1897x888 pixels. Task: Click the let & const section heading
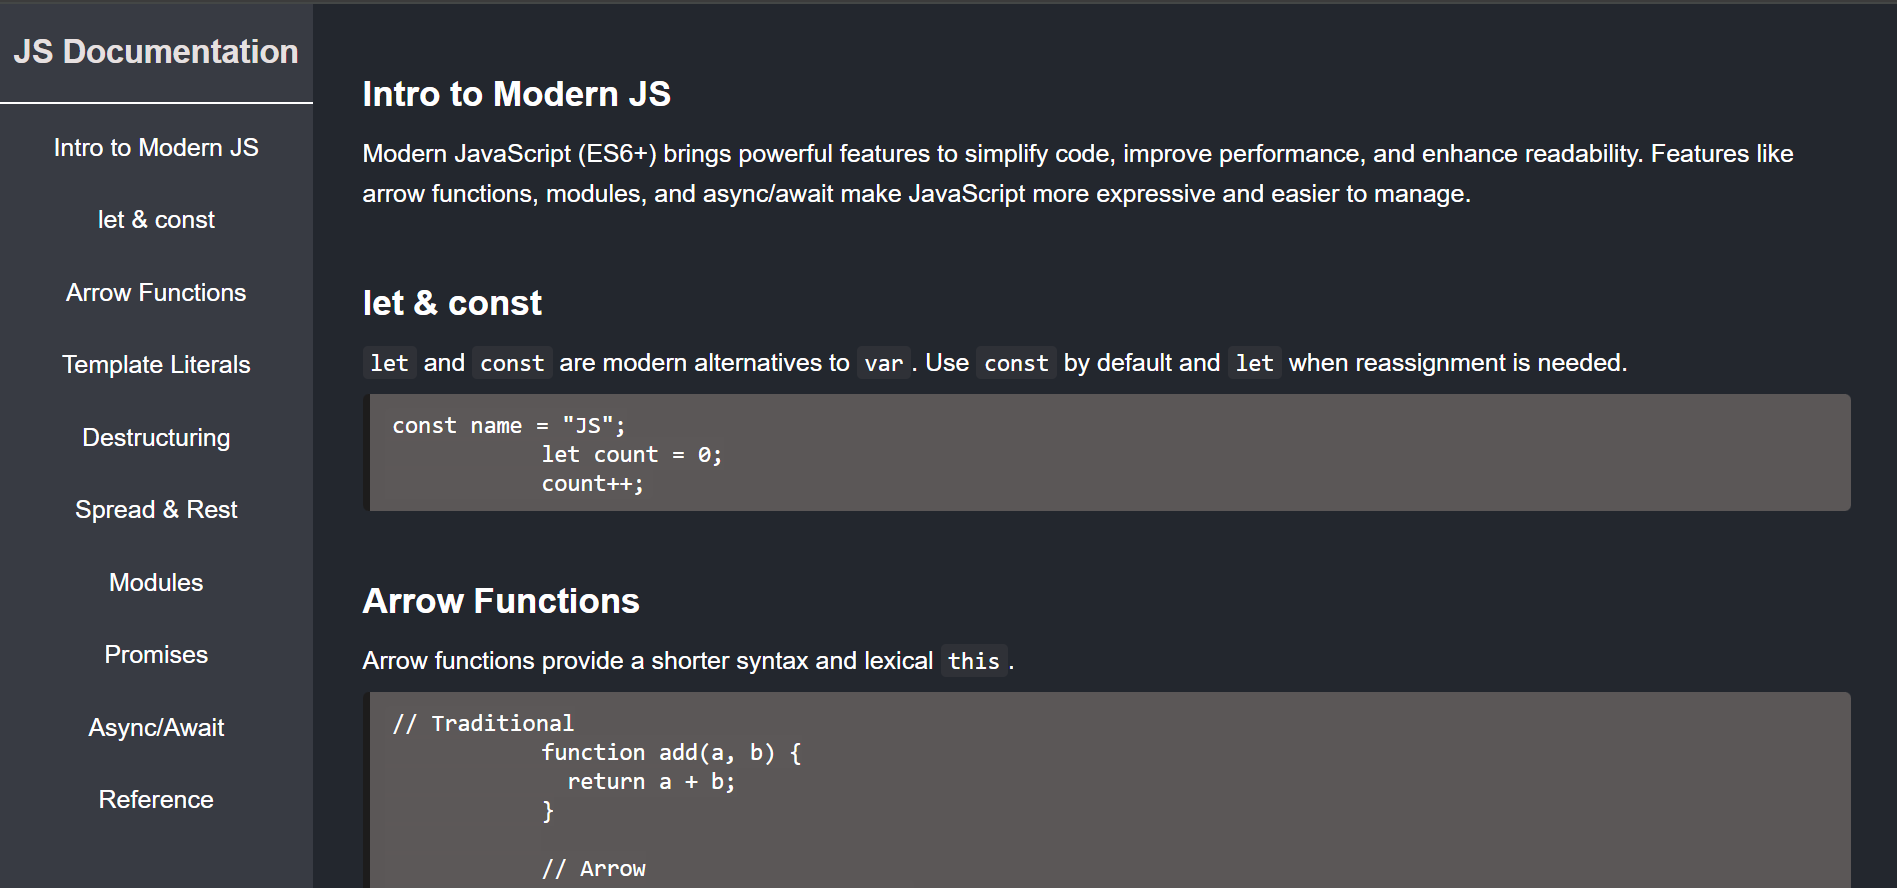tap(452, 303)
